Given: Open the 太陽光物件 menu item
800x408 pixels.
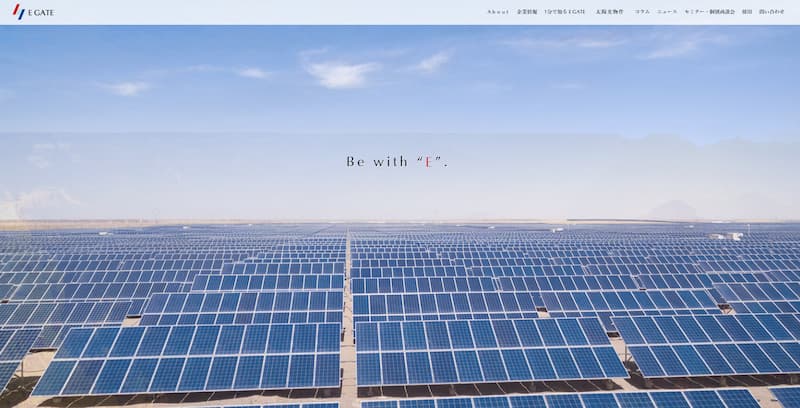Looking at the screenshot, I should (610, 12).
